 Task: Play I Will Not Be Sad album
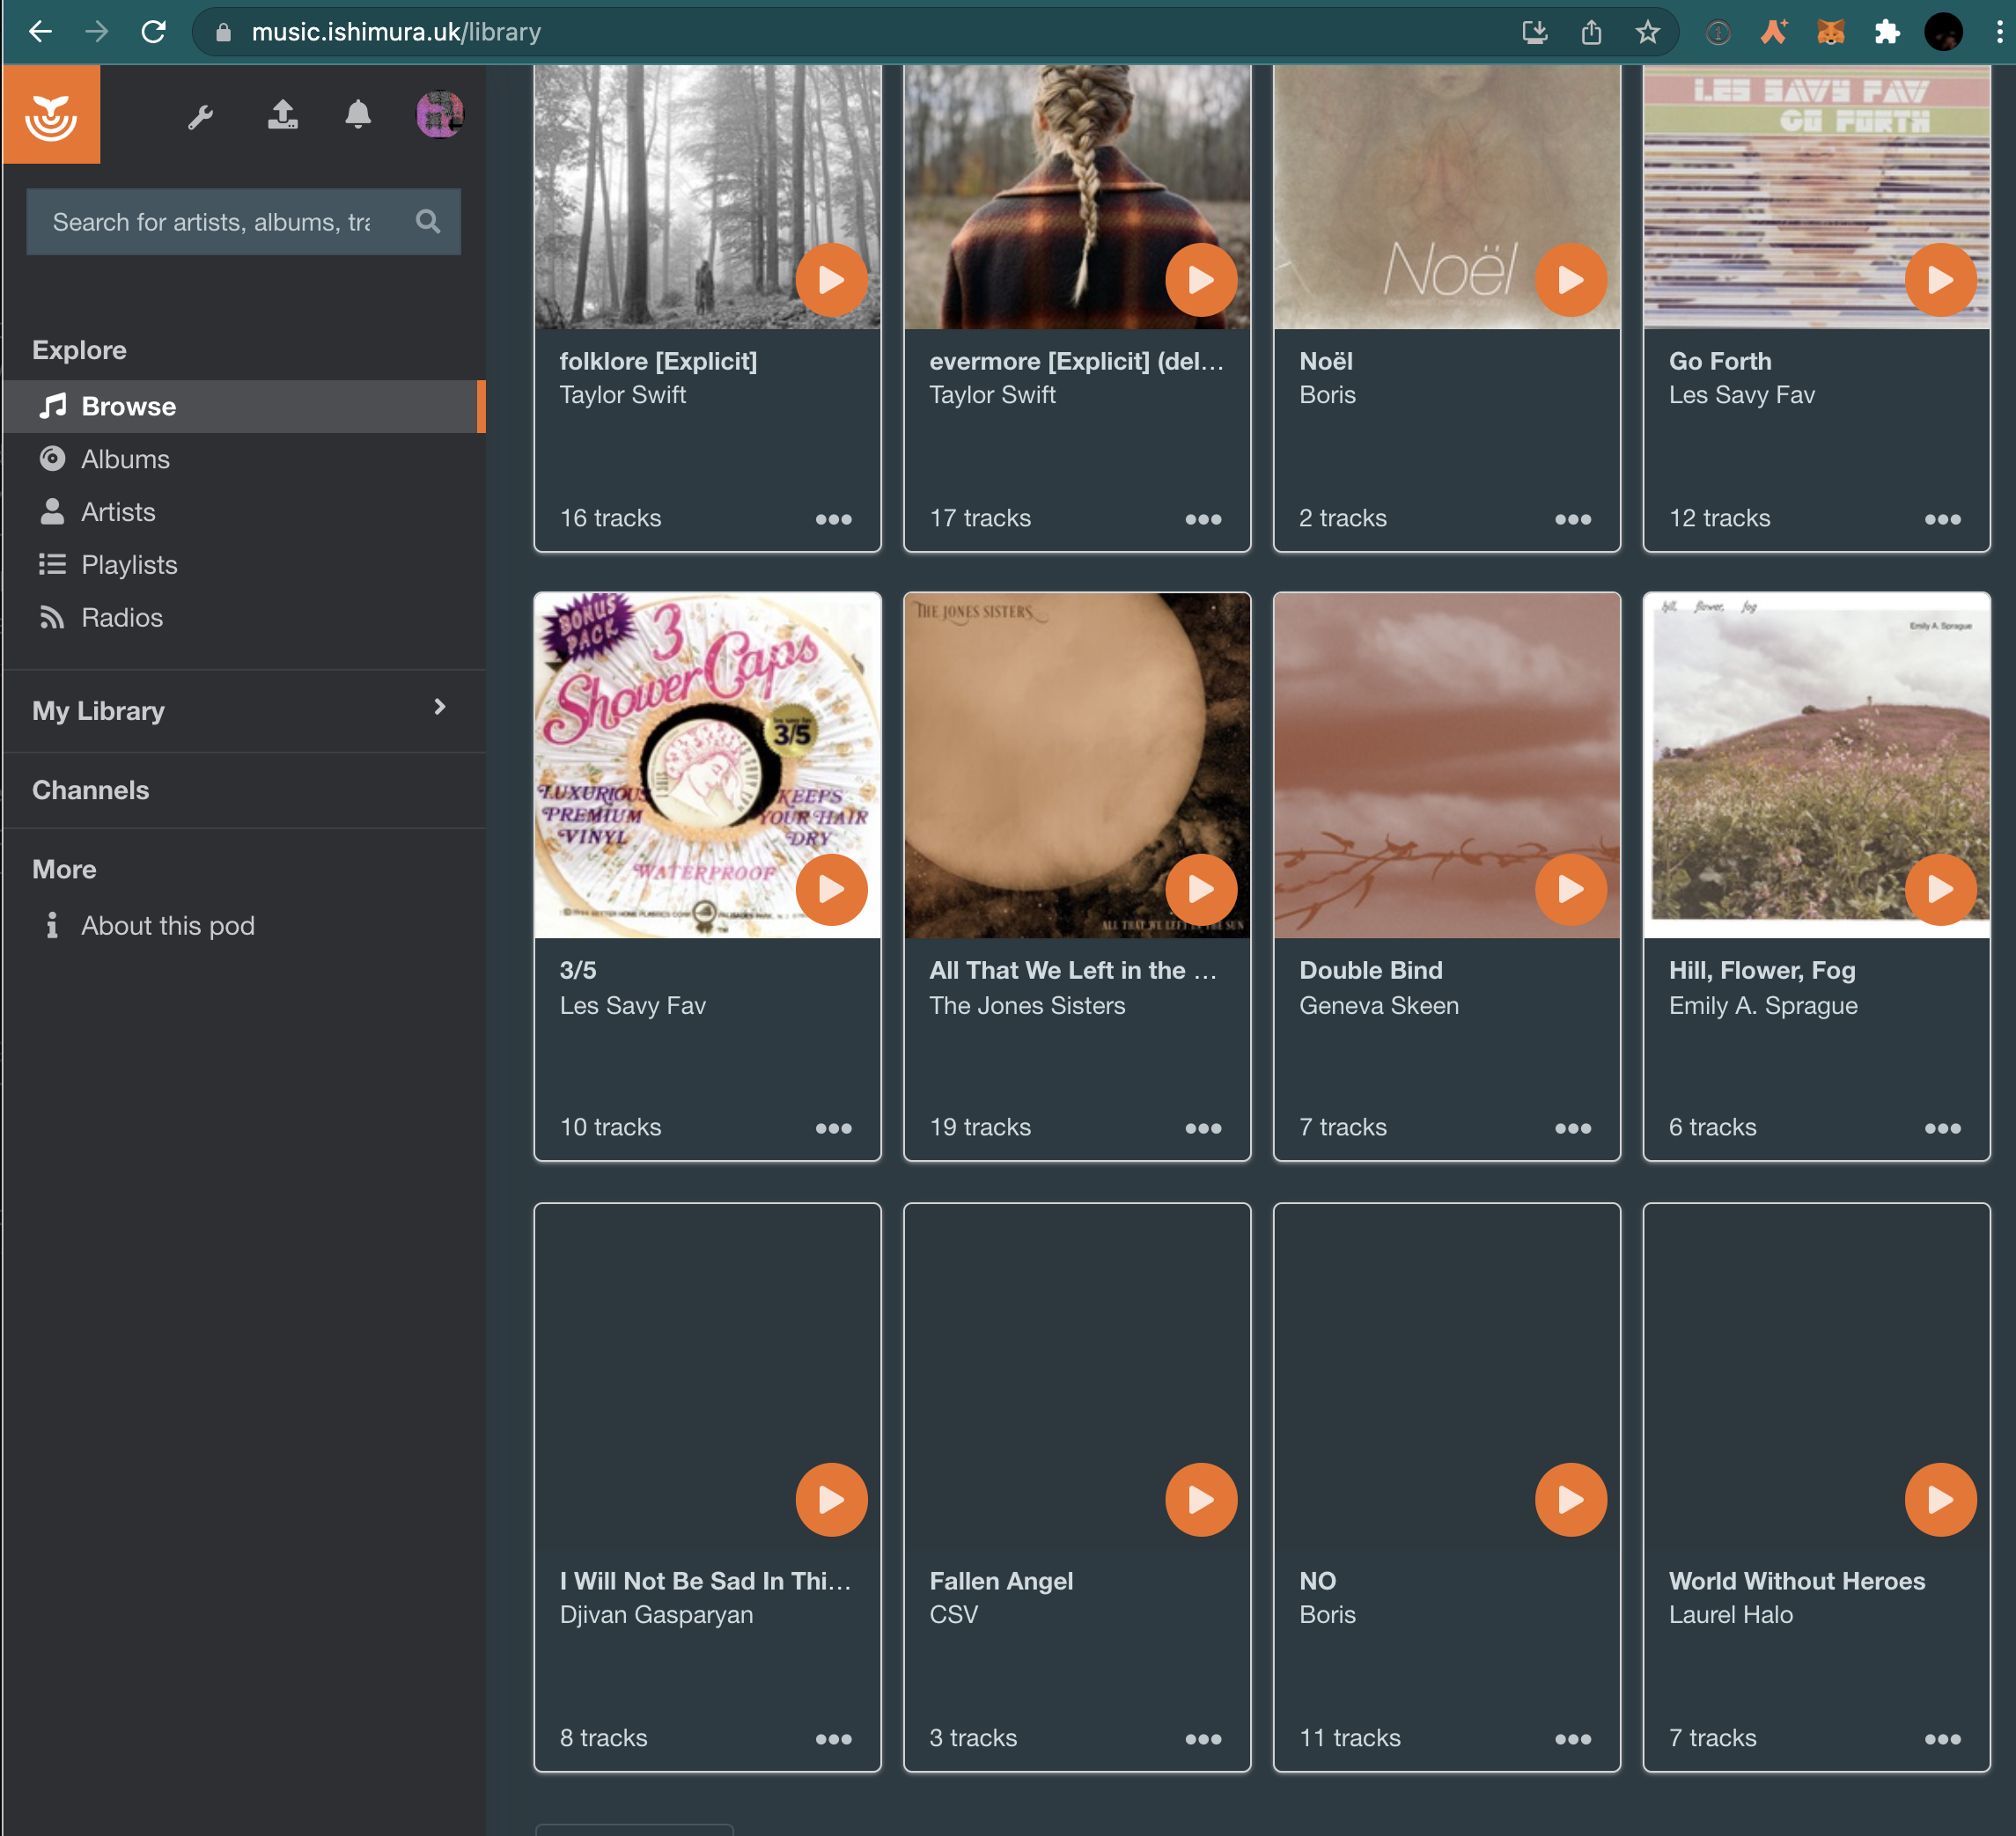[x=832, y=1499]
